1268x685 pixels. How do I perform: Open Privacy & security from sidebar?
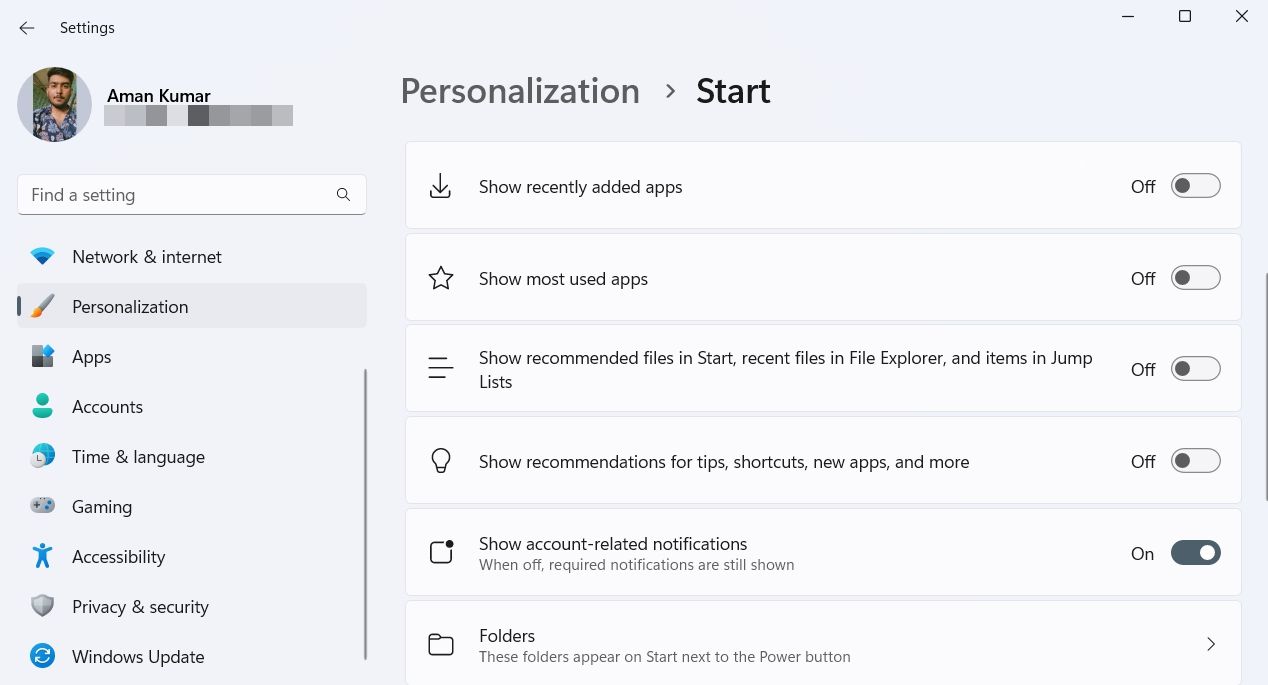(x=42, y=606)
